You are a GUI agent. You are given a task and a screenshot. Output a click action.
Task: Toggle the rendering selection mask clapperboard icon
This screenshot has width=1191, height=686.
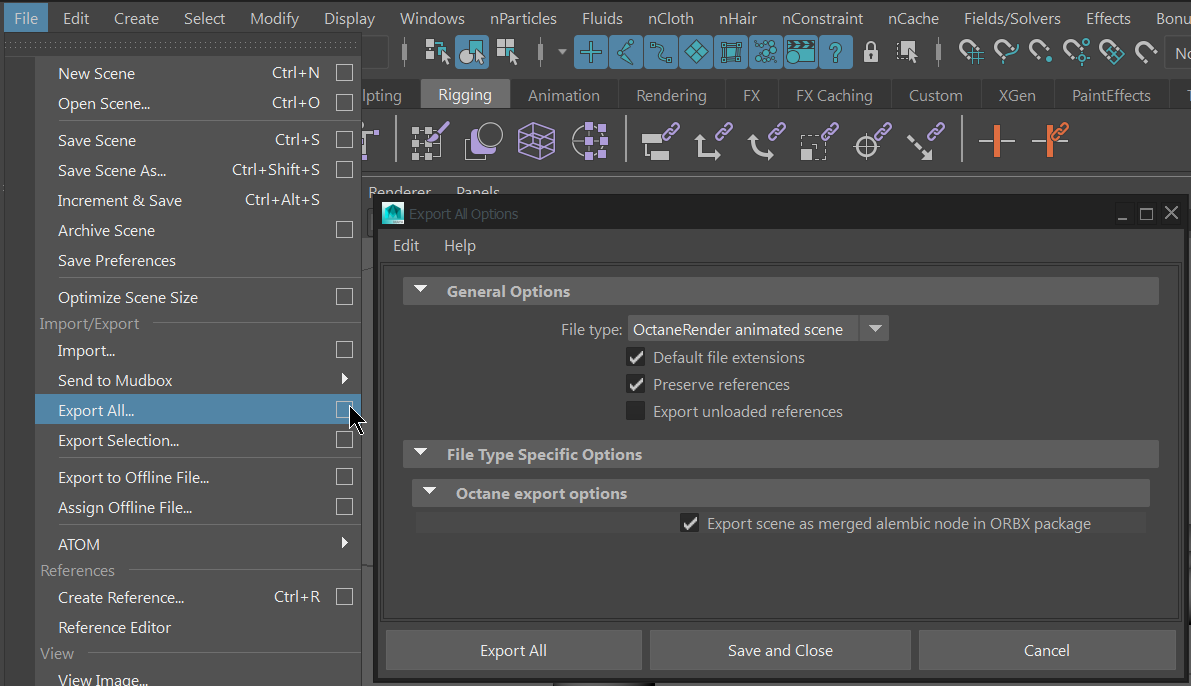click(x=801, y=52)
